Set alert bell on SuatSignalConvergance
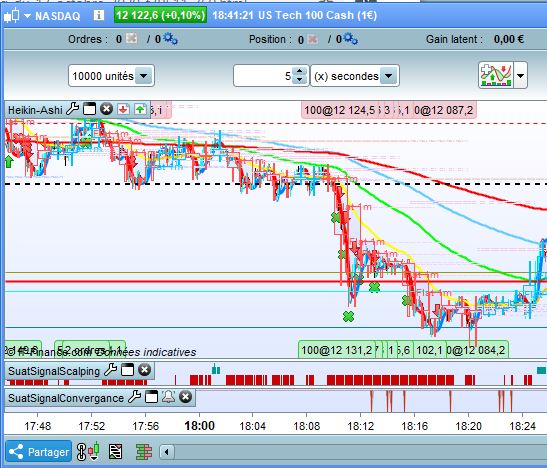The height and width of the screenshot is (468, 547). [168, 397]
